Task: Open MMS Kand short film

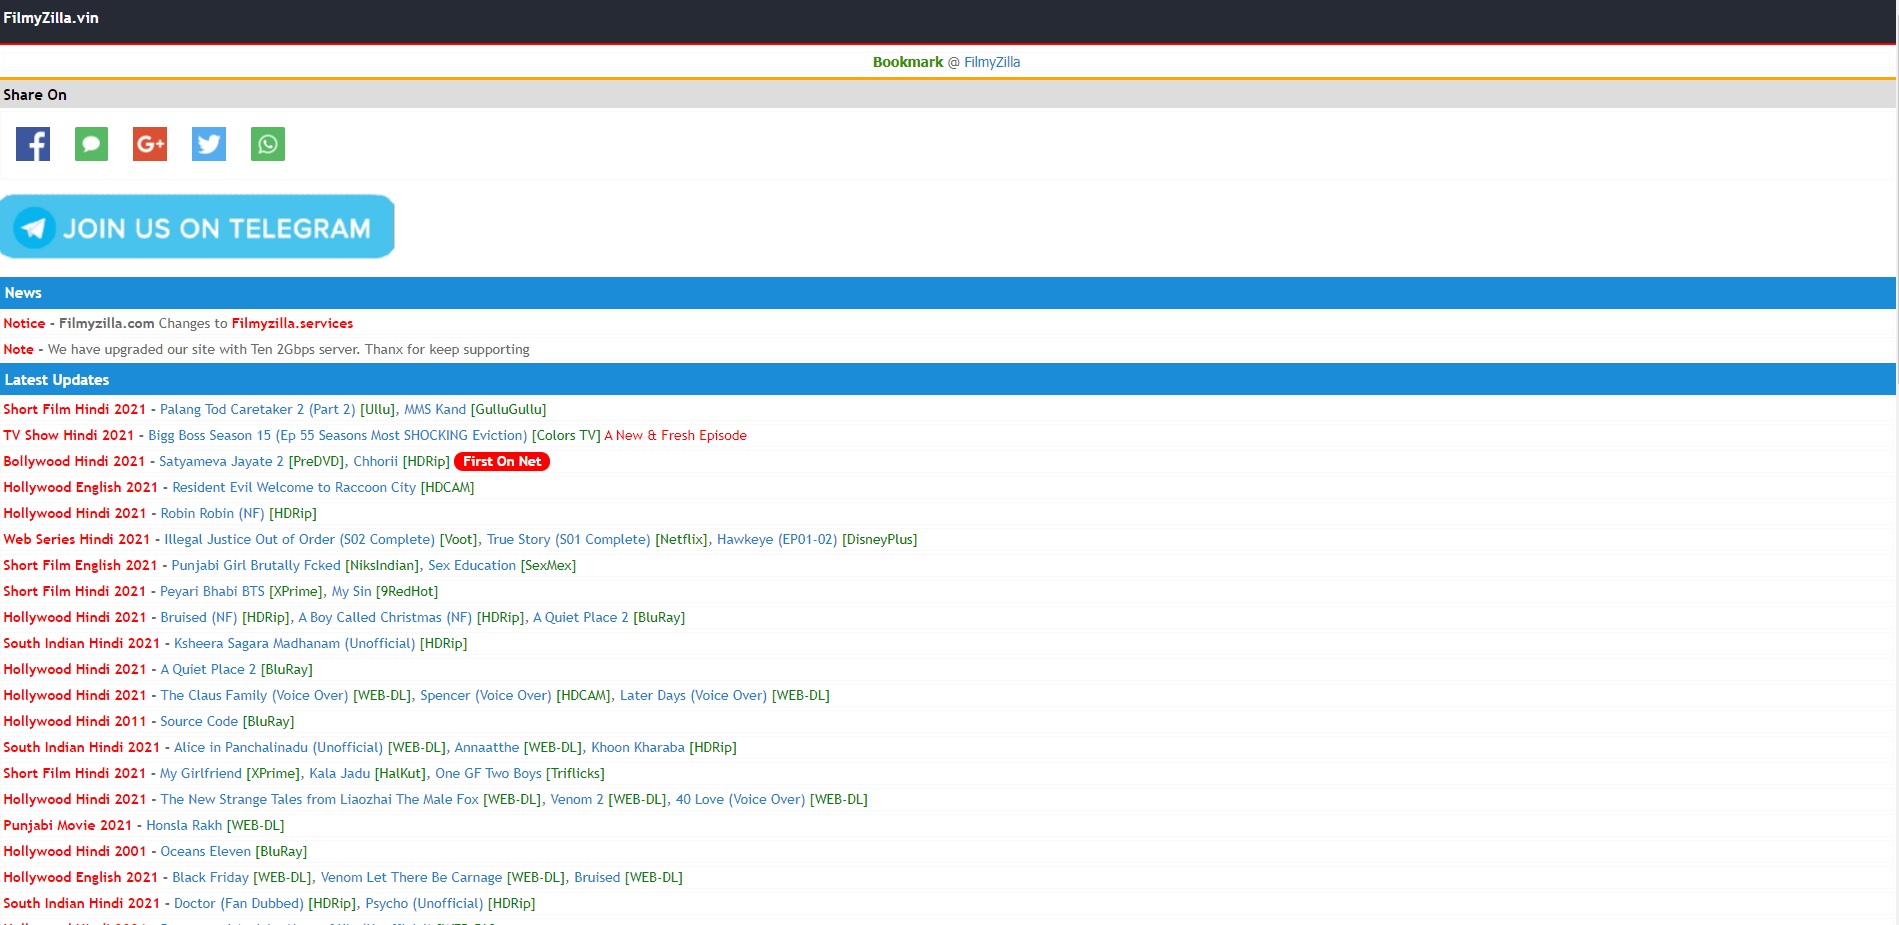Action: click(435, 409)
